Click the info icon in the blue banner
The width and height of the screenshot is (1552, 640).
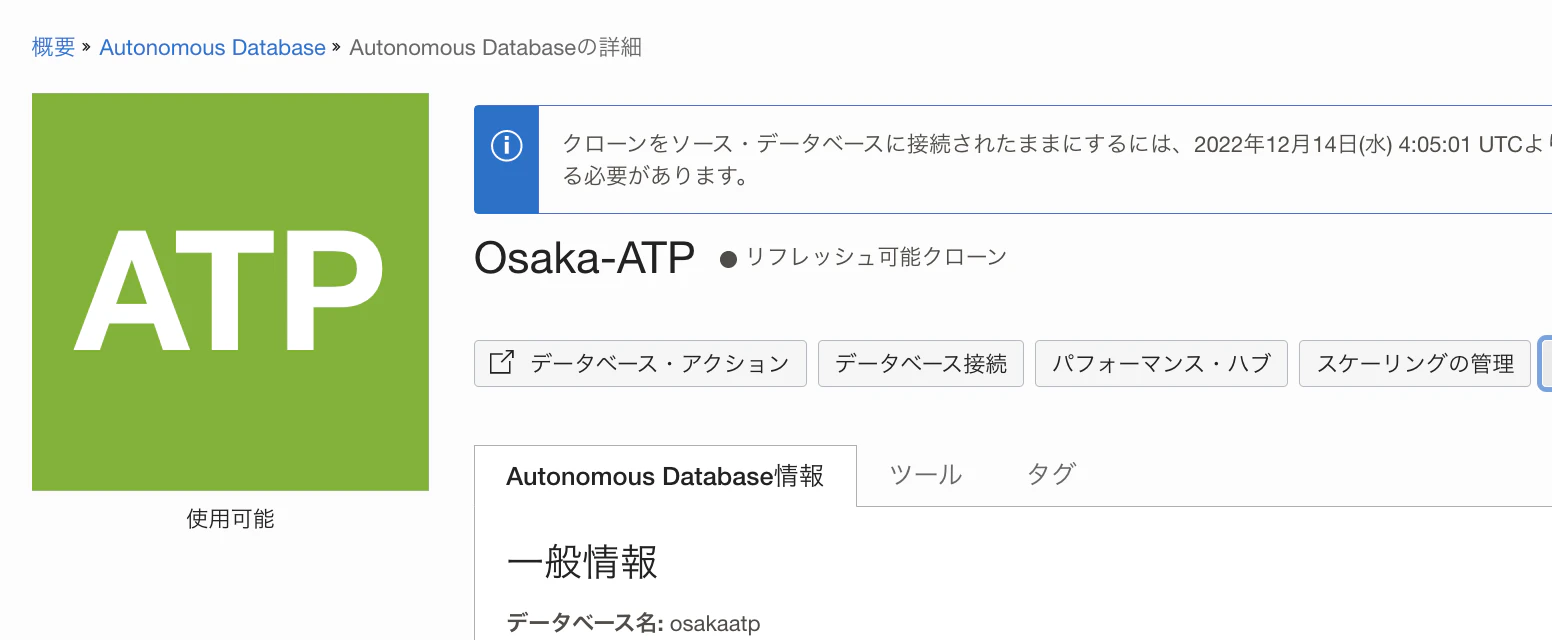pos(507,146)
